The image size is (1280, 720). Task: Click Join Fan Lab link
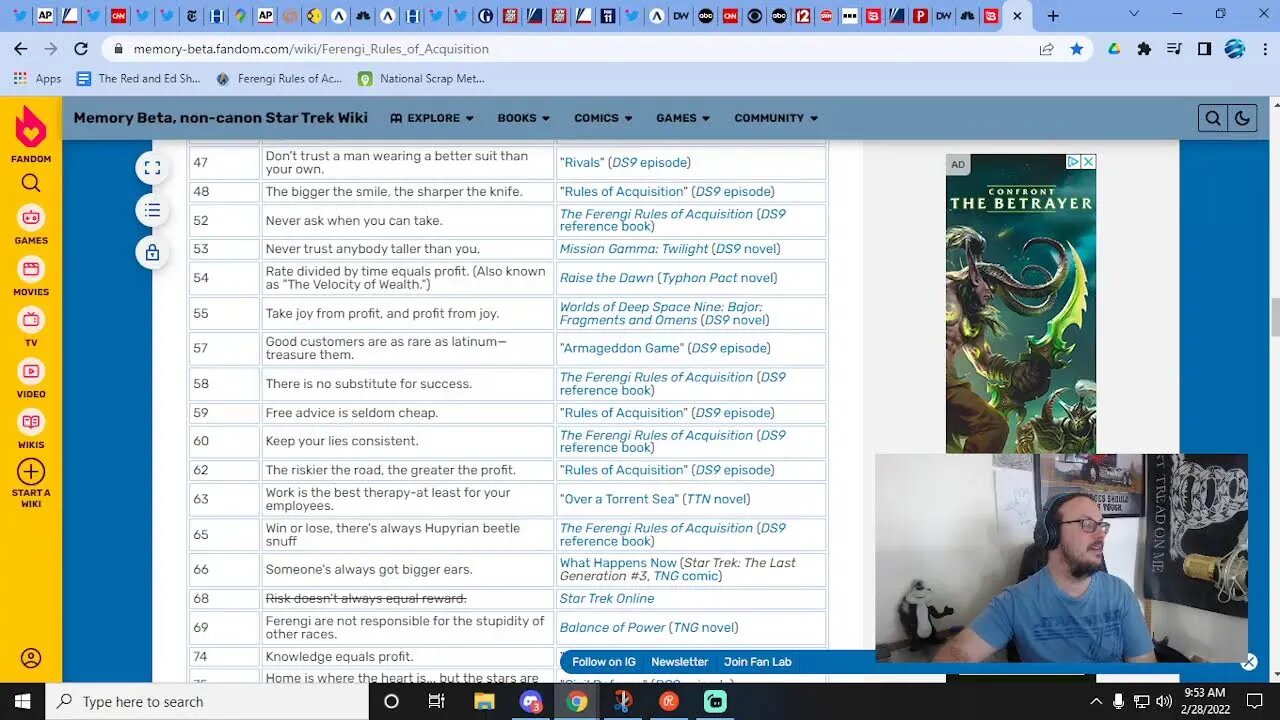point(757,662)
